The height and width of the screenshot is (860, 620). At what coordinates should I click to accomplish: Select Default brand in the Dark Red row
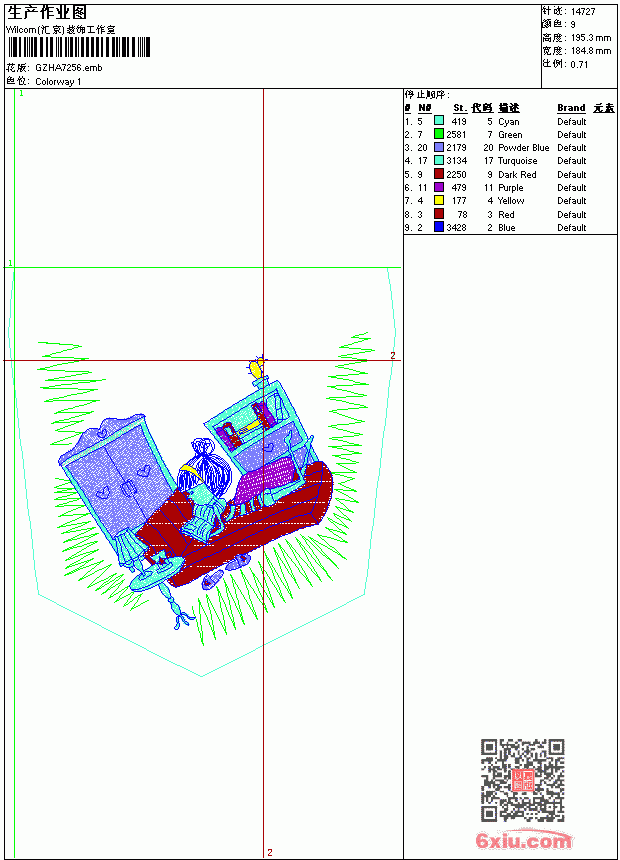click(572, 175)
